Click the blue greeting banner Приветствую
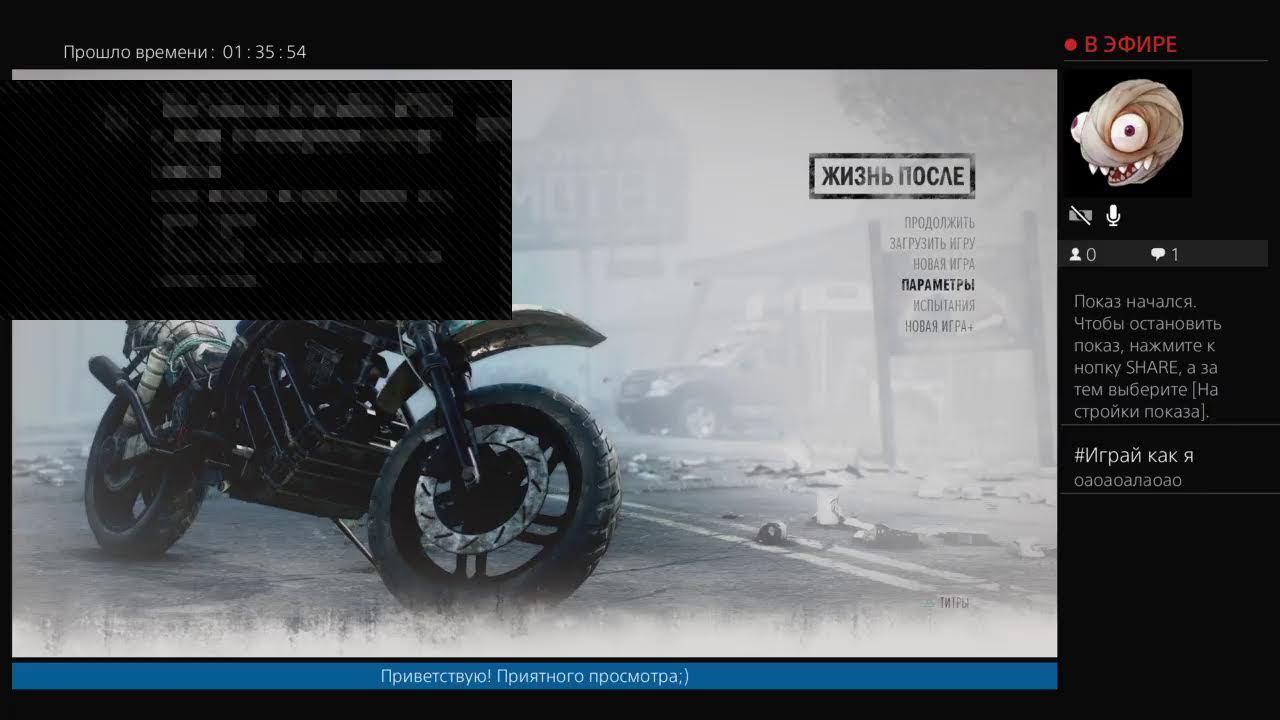The height and width of the screenshot is (720, 1280). 534,676
